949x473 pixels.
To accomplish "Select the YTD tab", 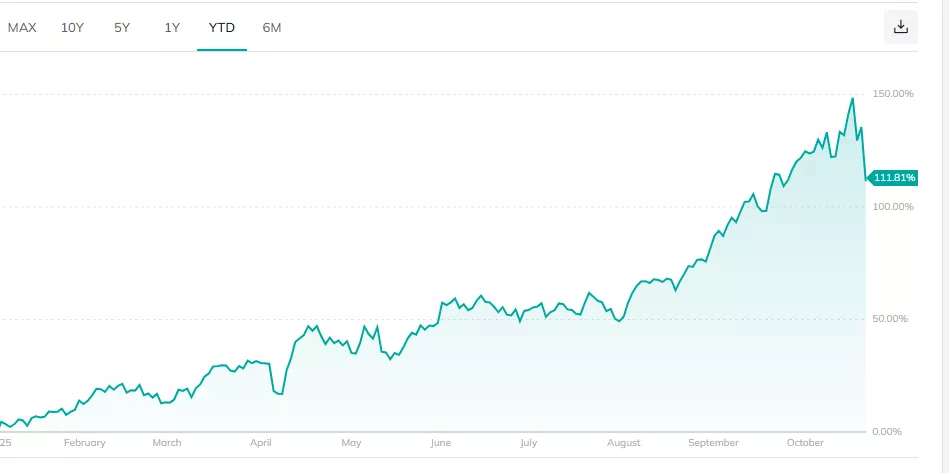I will (222, 28).
